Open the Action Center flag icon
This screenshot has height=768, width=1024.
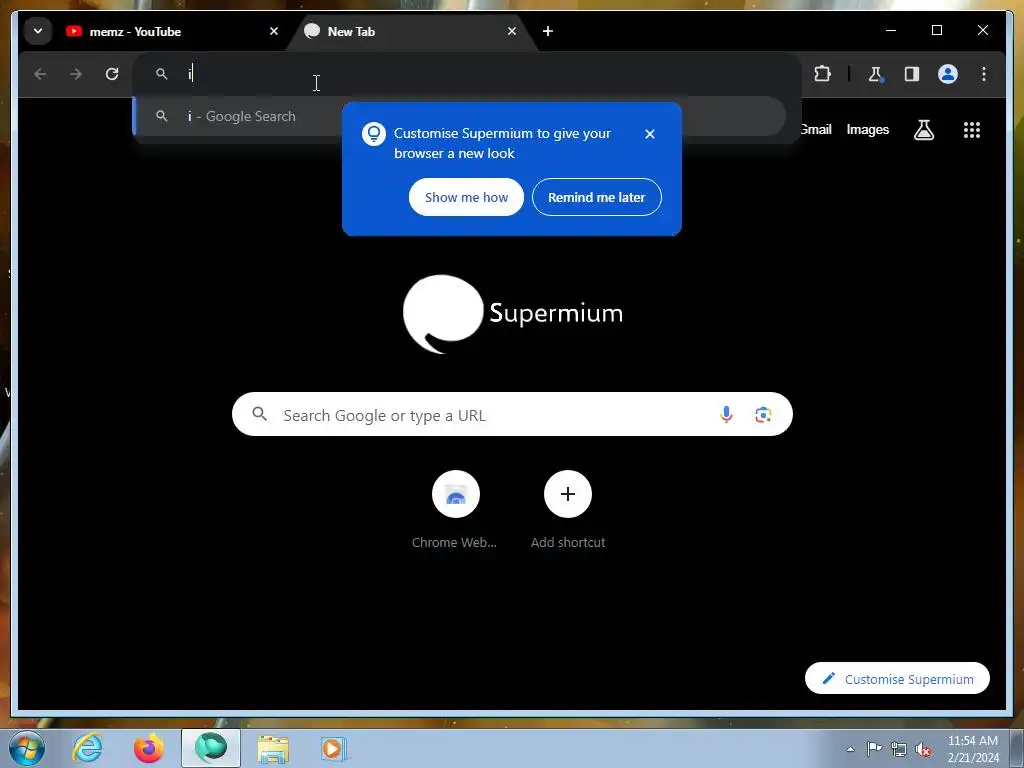(x=874, y=748)
